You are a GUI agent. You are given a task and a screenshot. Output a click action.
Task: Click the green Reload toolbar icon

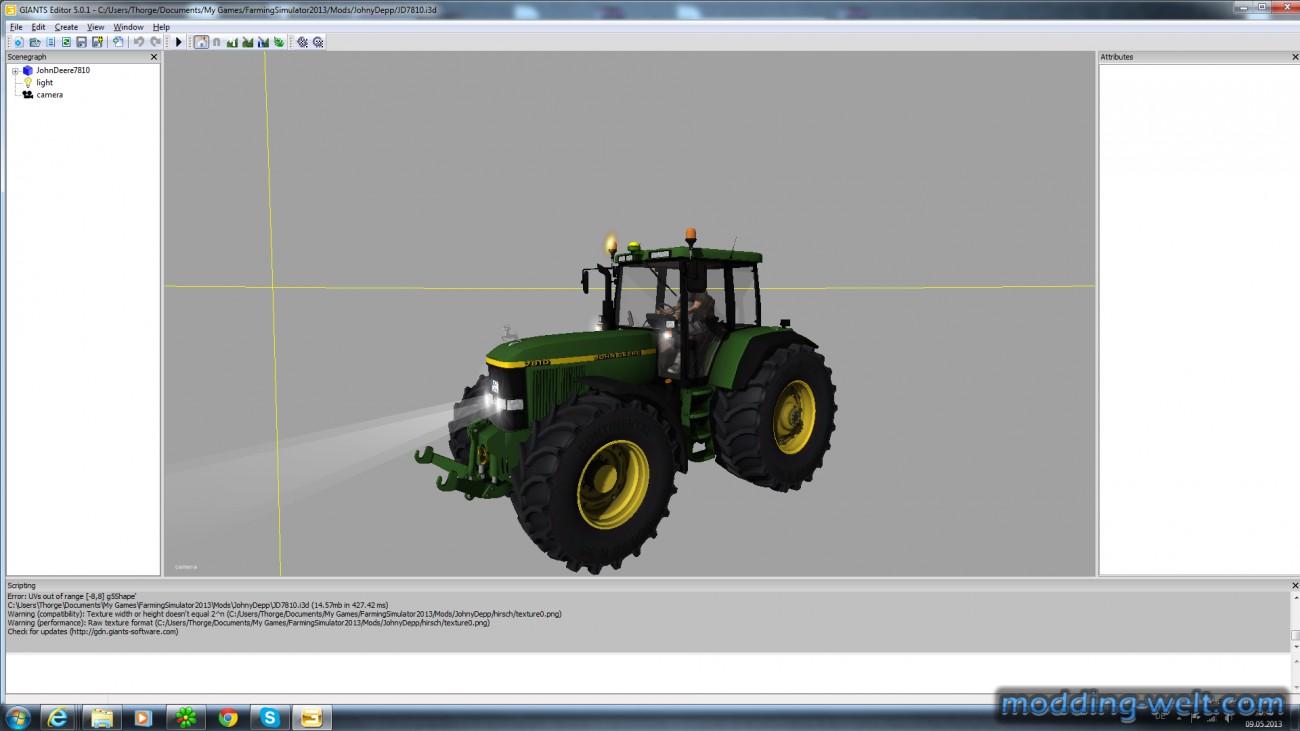[x=66, y=42]
